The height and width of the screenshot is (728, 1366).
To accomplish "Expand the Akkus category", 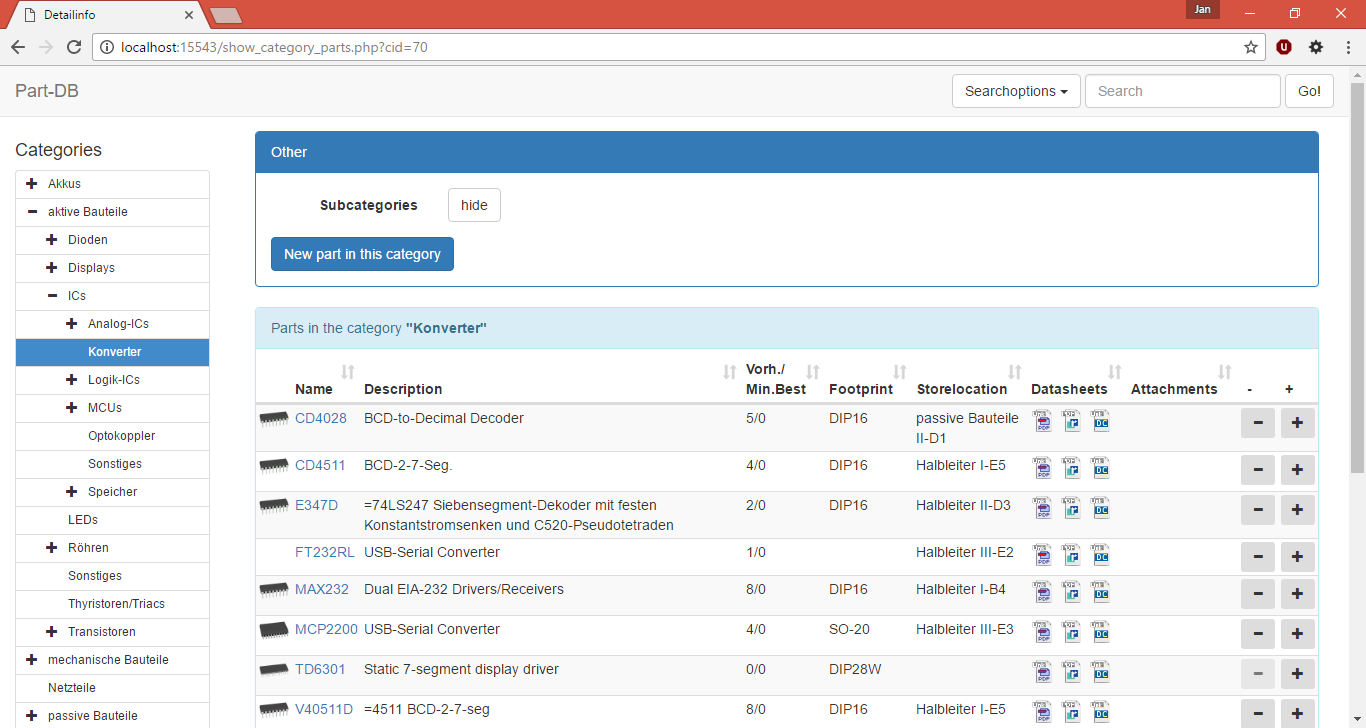I will pos(32,184).
